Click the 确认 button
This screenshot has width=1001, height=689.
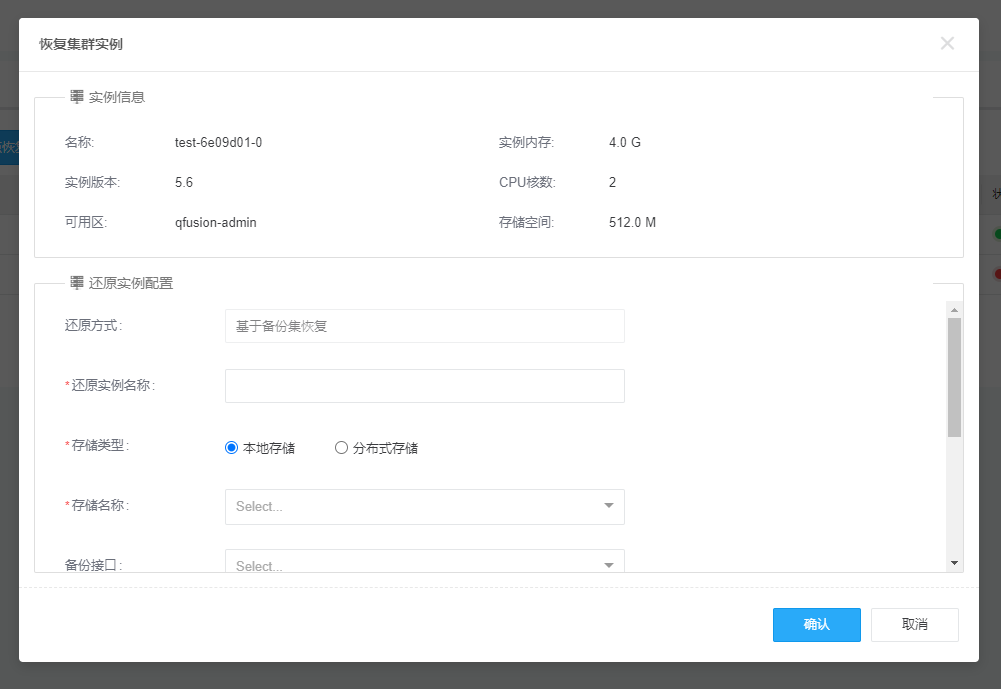click(x=817, y=625)
